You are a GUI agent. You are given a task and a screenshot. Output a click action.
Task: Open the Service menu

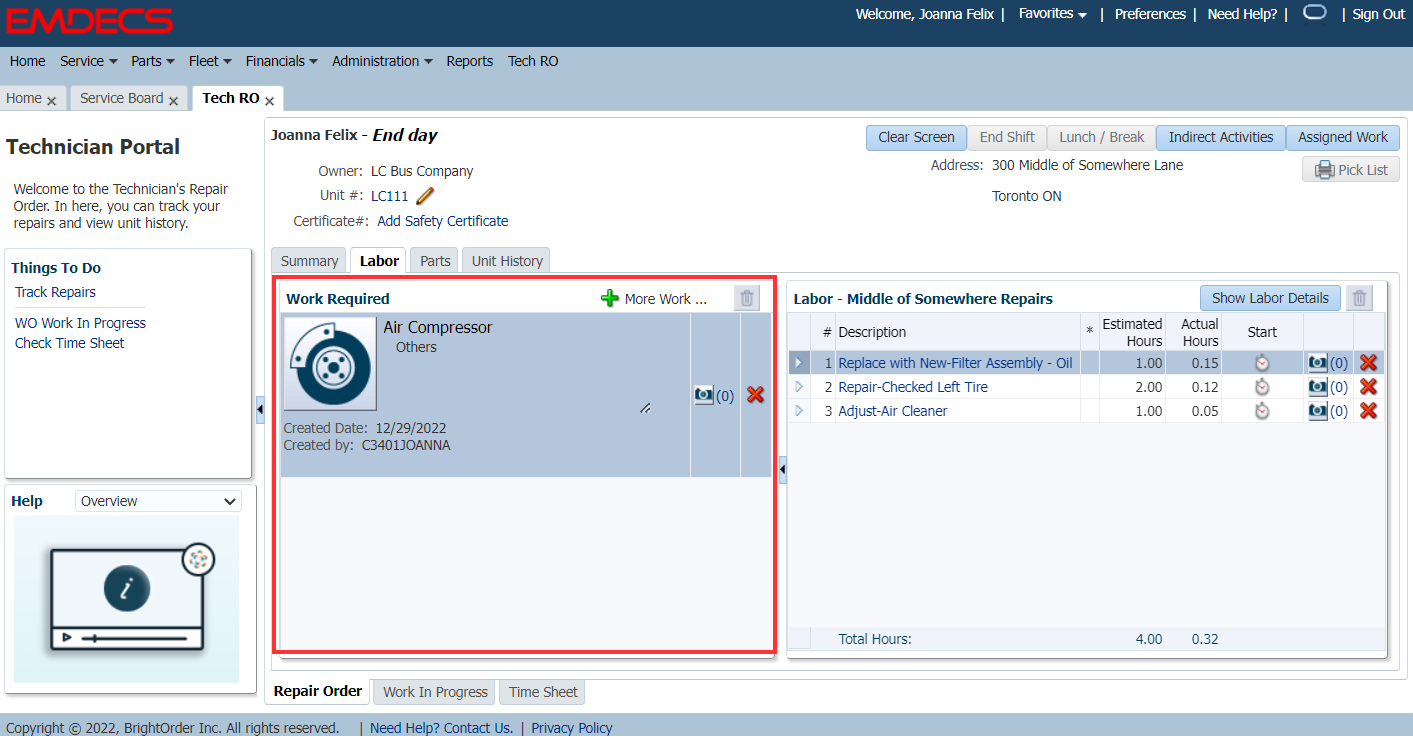coord(88,61)
